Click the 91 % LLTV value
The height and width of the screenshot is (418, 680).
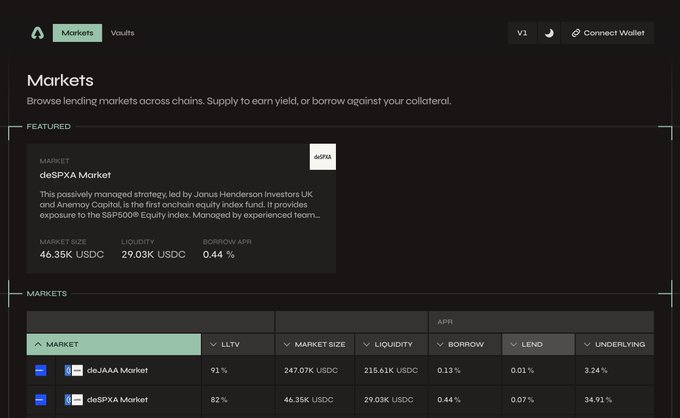tap(219, 370)
